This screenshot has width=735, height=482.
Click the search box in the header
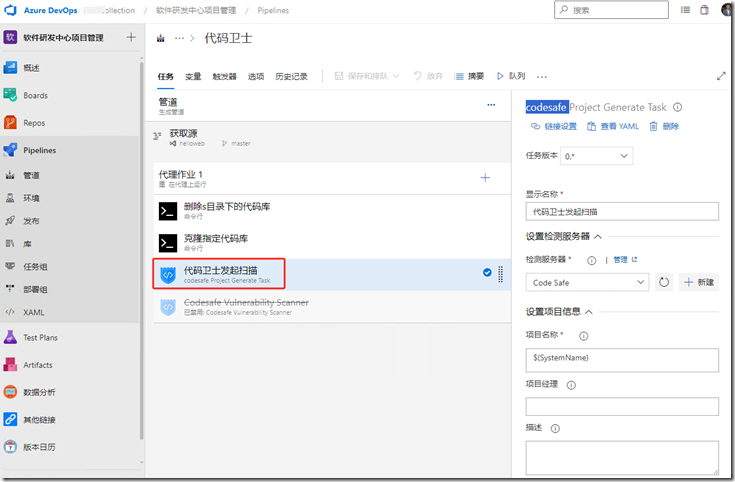(x=611, y=10)
